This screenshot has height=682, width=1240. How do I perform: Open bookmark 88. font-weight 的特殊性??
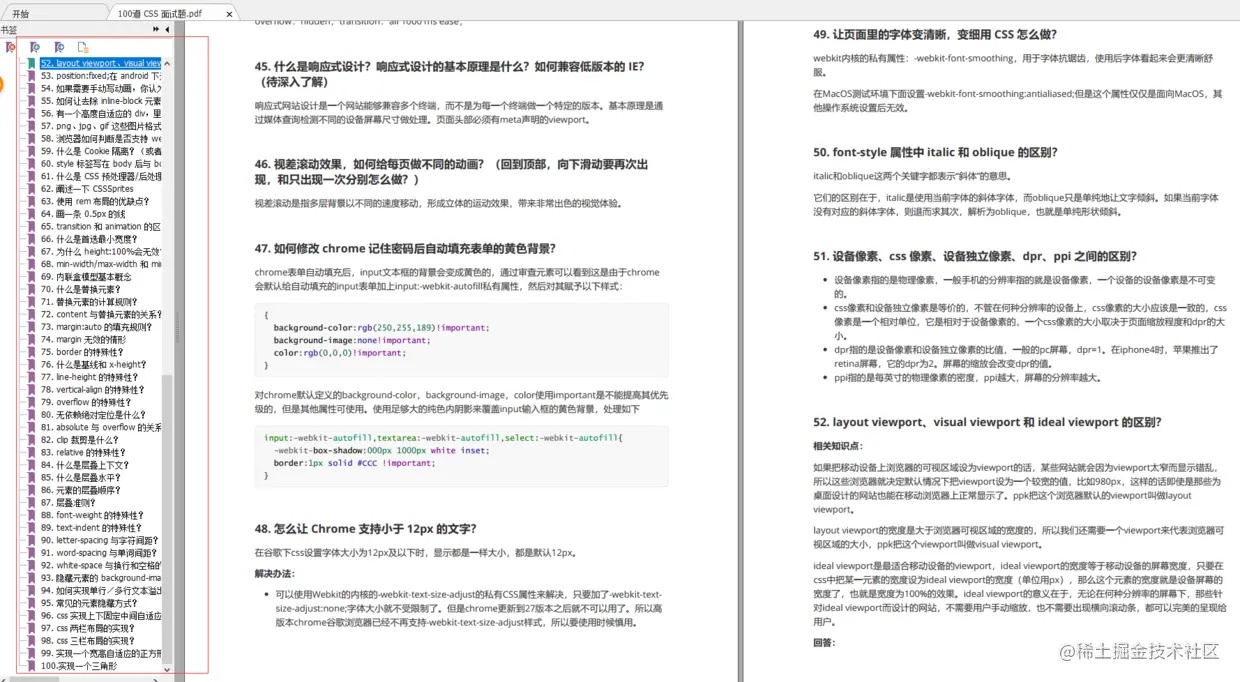(x=92, y=516)
